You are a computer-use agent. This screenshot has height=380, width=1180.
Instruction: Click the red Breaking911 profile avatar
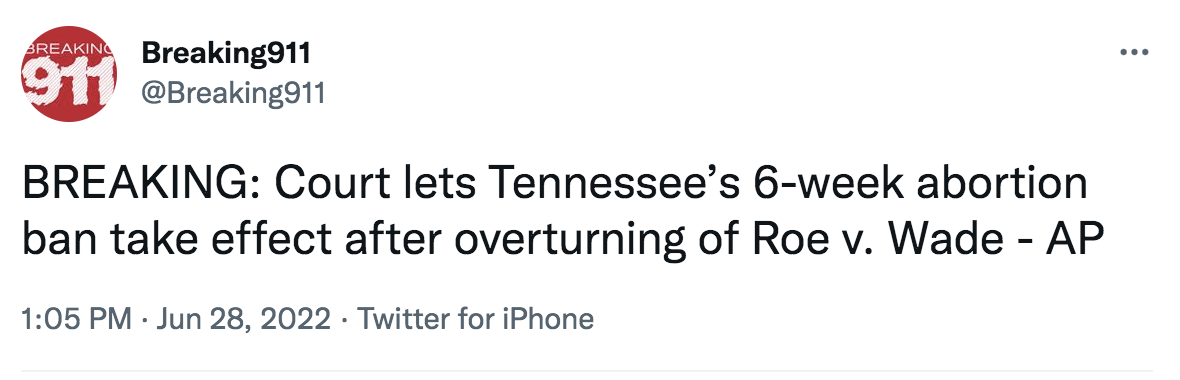pyautogui.click(x=68, y=73)
